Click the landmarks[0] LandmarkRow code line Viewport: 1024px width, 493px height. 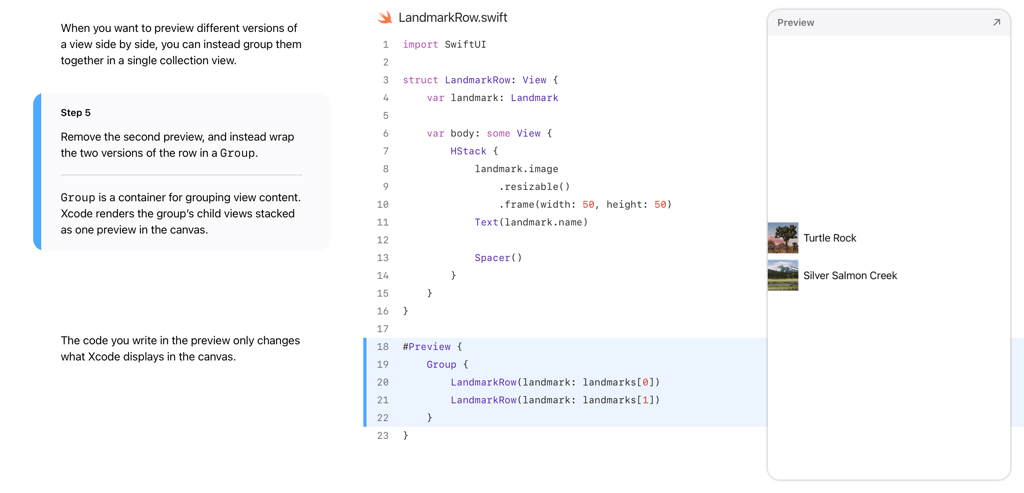coord(554,382)
